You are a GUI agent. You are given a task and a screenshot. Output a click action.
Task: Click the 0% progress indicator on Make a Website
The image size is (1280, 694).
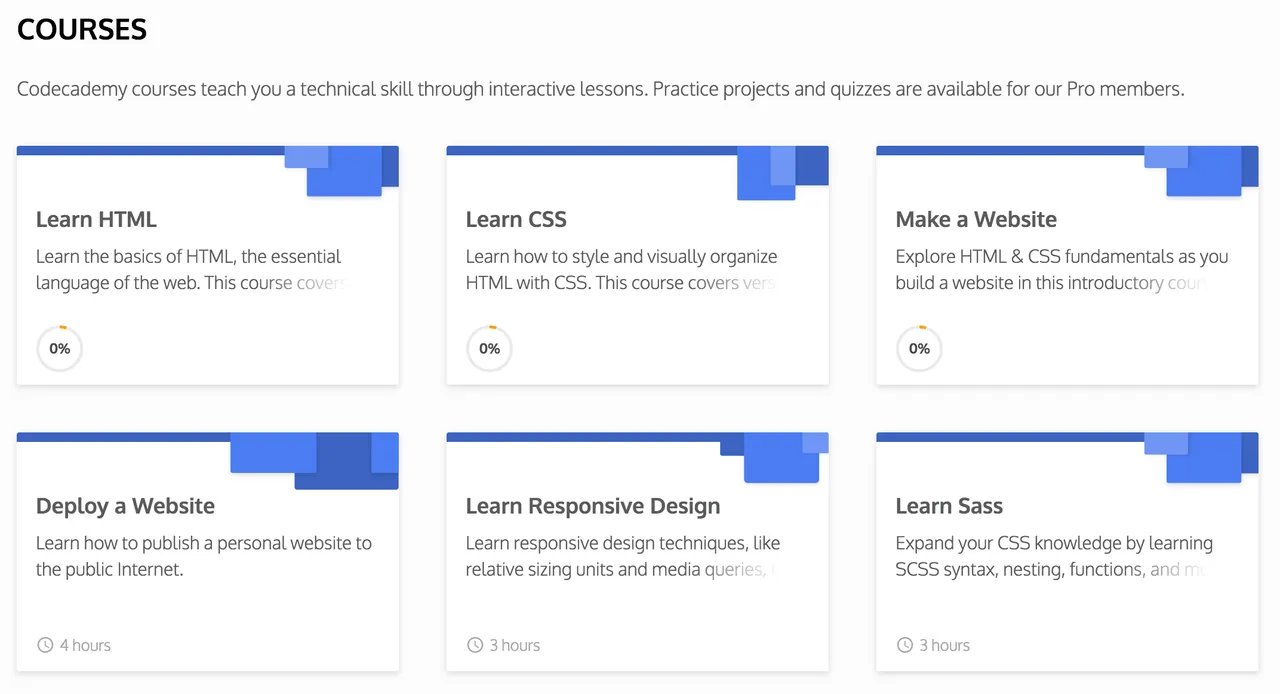click(x=919, y=348)
